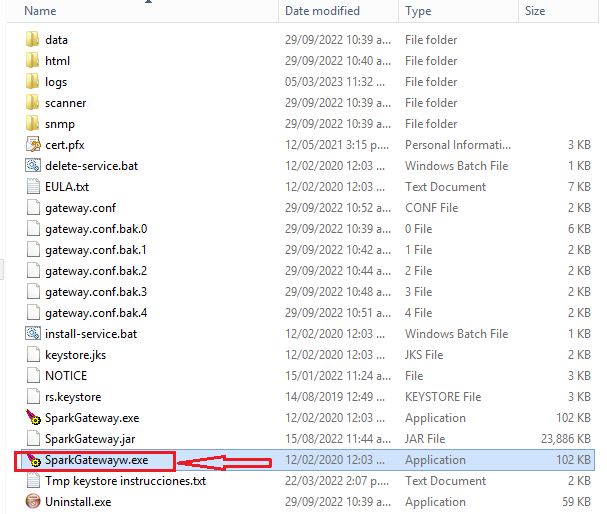
Task: Click the NOTICE file icon
Action: click(33, 375)
